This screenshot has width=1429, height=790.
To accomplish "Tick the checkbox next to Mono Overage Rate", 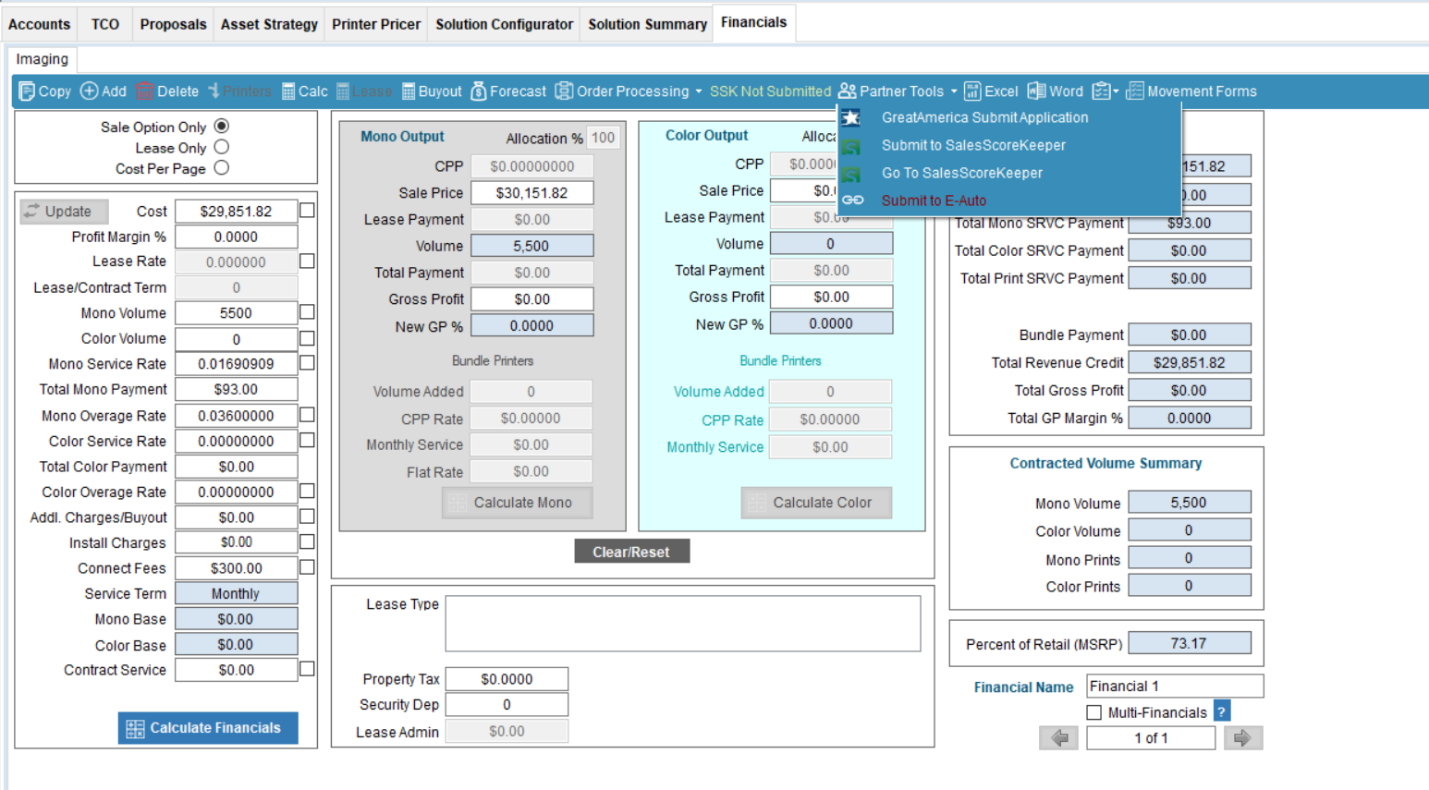I will pyautogui.click(x=308, y=414).
